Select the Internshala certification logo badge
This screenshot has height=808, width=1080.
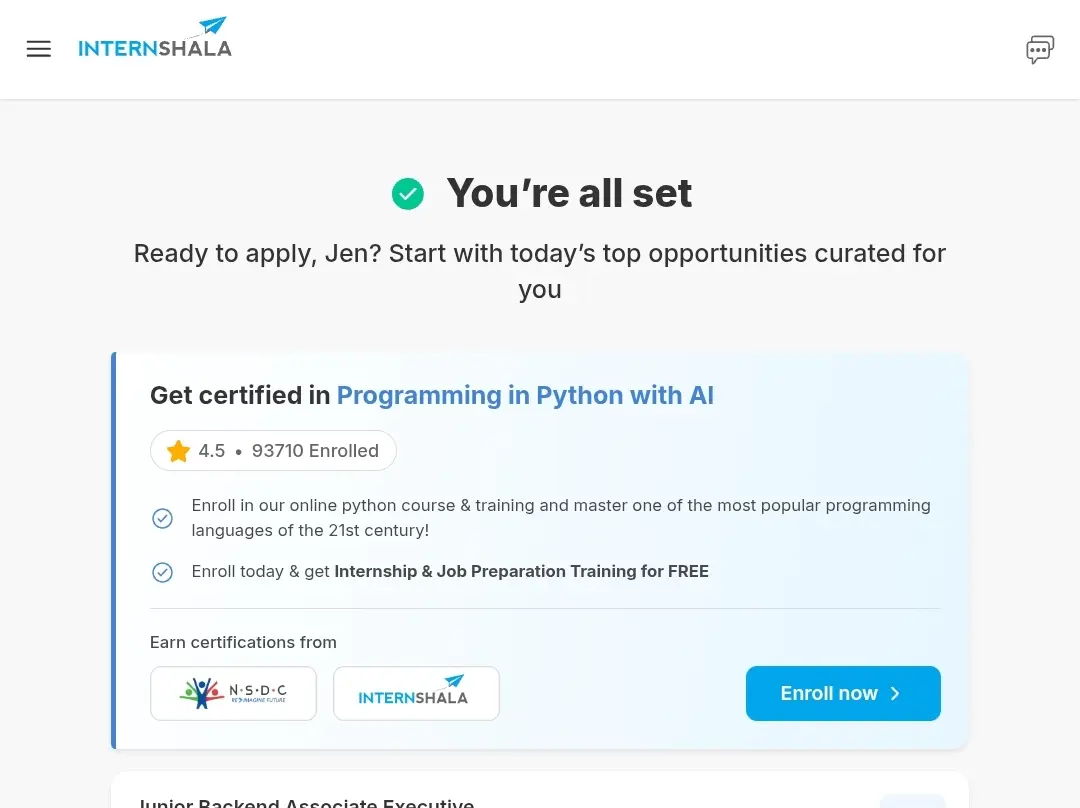416,693
